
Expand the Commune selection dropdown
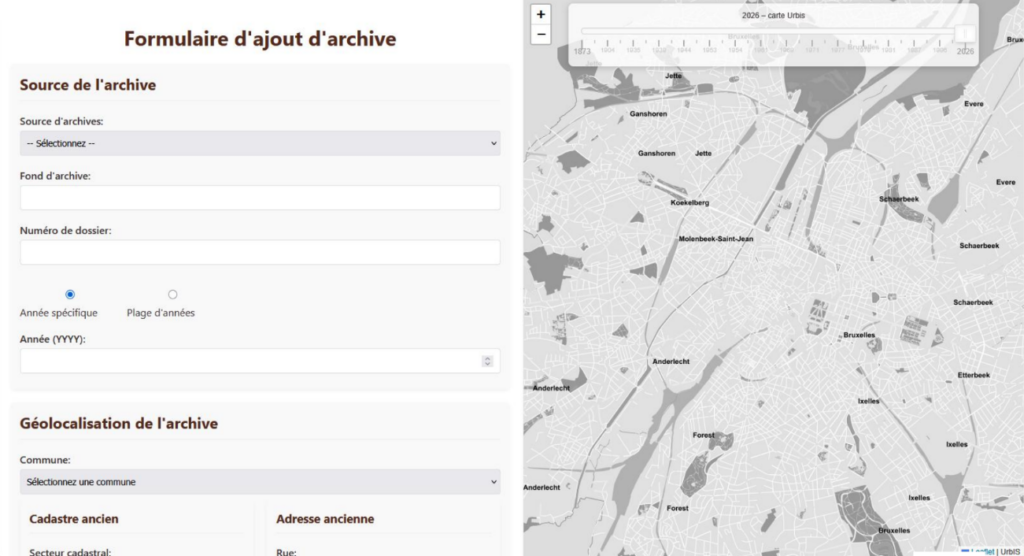260,482
